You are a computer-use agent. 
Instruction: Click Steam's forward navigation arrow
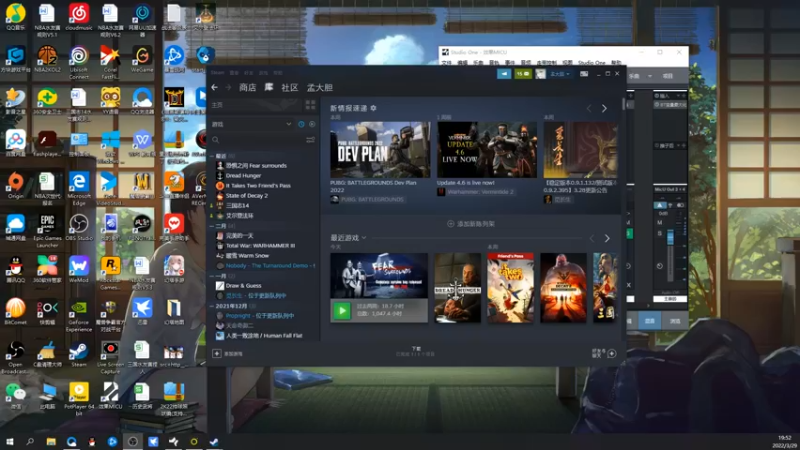(x=228, y=87)
